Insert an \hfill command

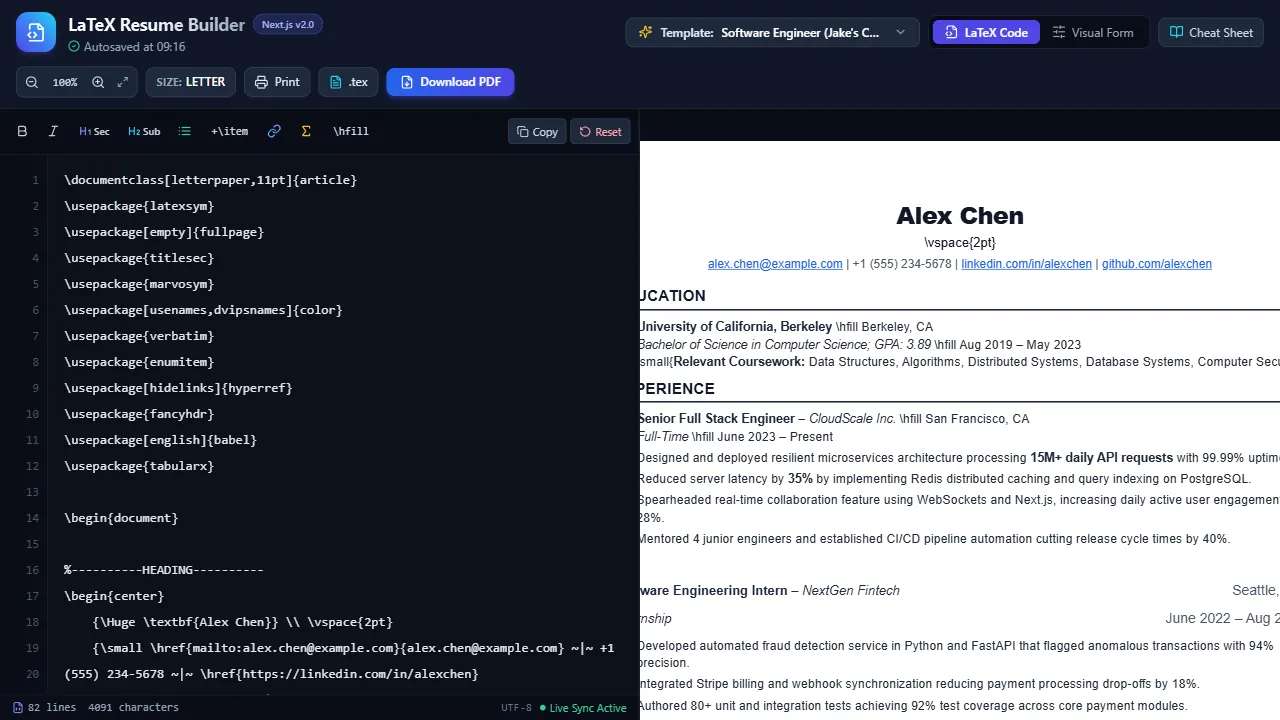[x=351, y=131]
